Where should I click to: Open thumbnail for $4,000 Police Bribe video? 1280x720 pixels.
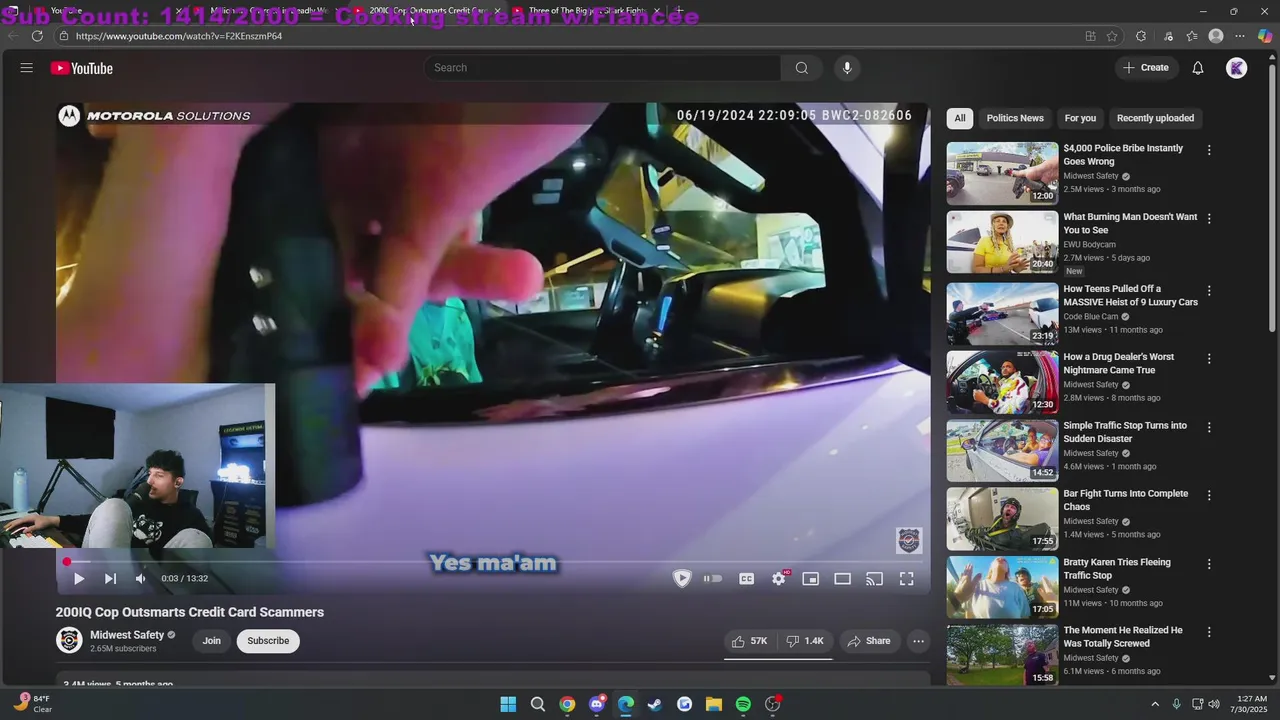(1002, 173)
